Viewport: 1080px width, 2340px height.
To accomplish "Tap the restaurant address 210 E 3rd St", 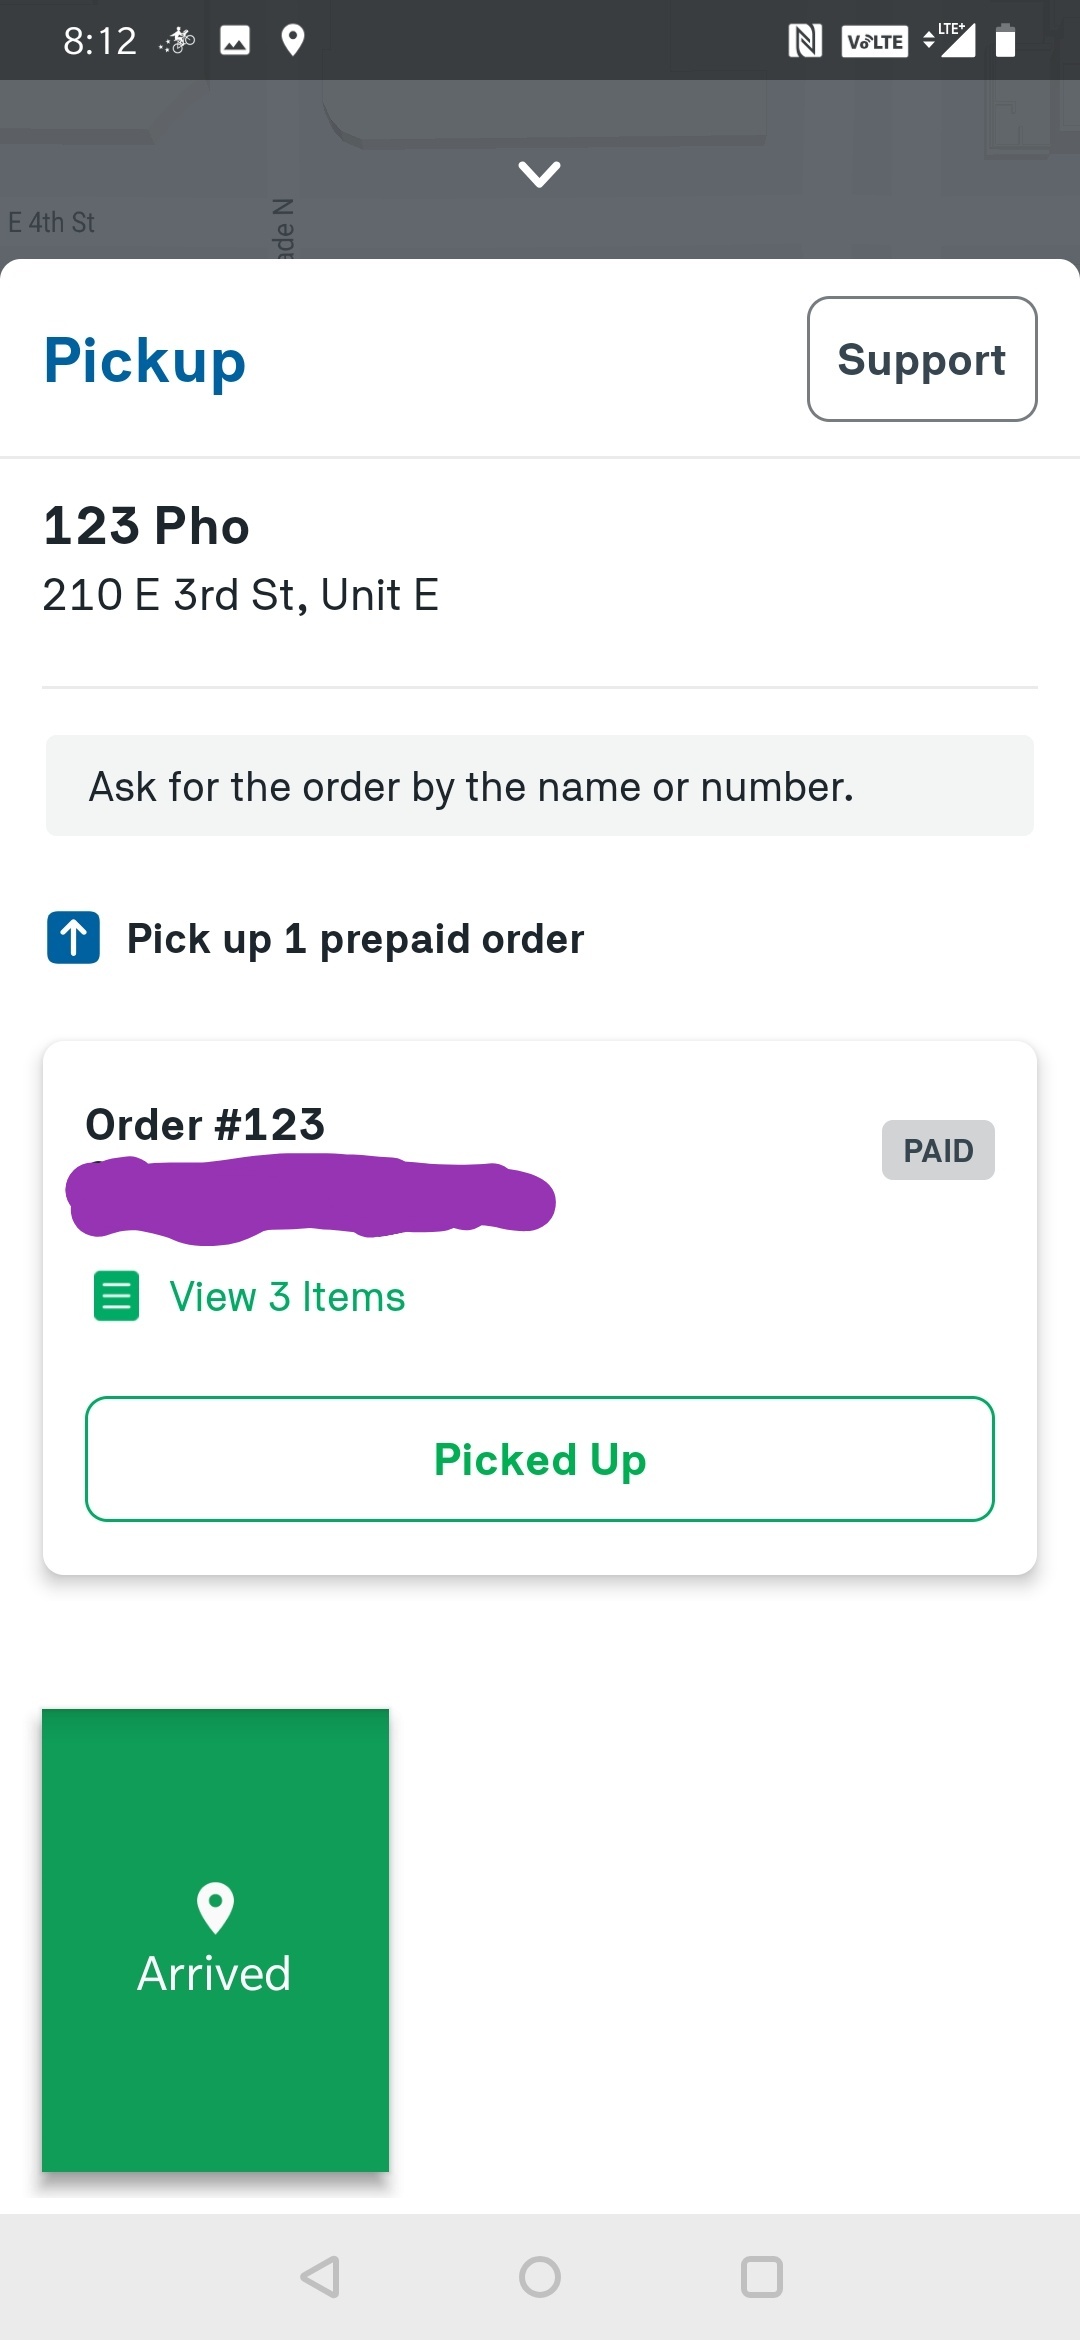I will pyautogui.click(x=241, y=594).
